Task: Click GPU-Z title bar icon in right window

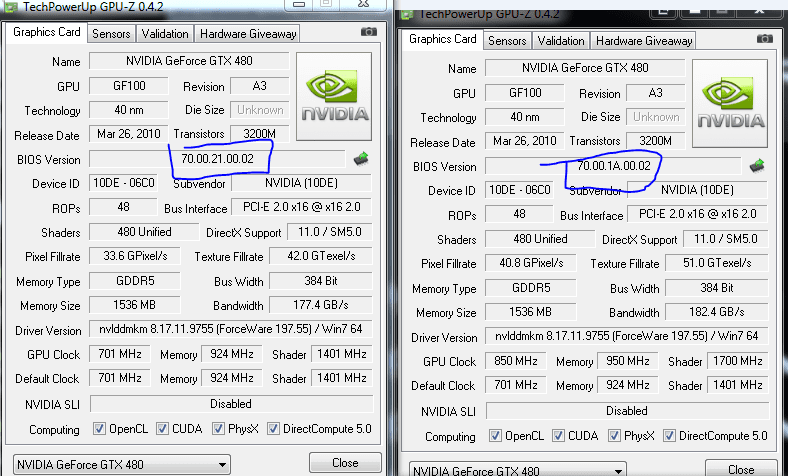Action: tap(406, 15)
